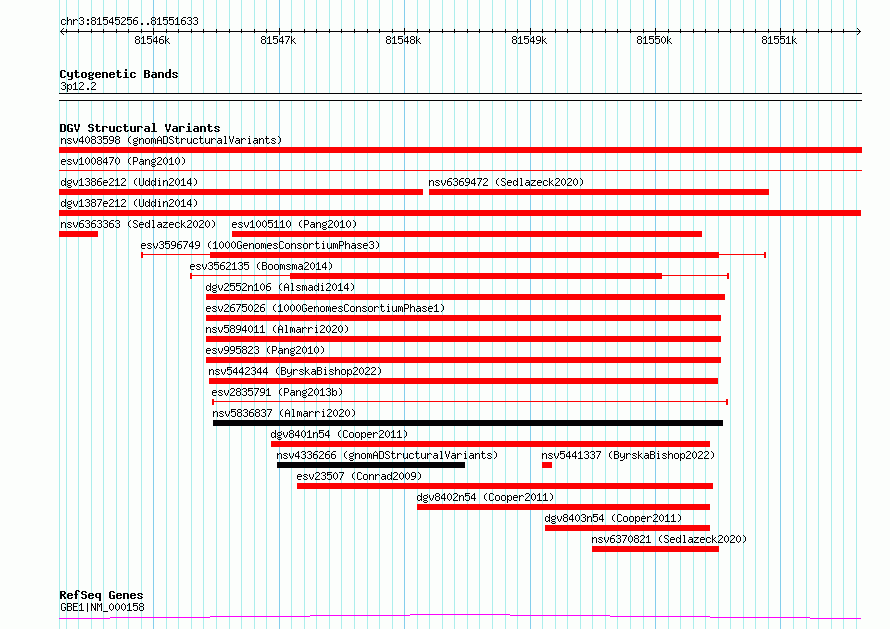
Task: Click the Cytogenetic Bands track title
Action: tap(119, 74)
